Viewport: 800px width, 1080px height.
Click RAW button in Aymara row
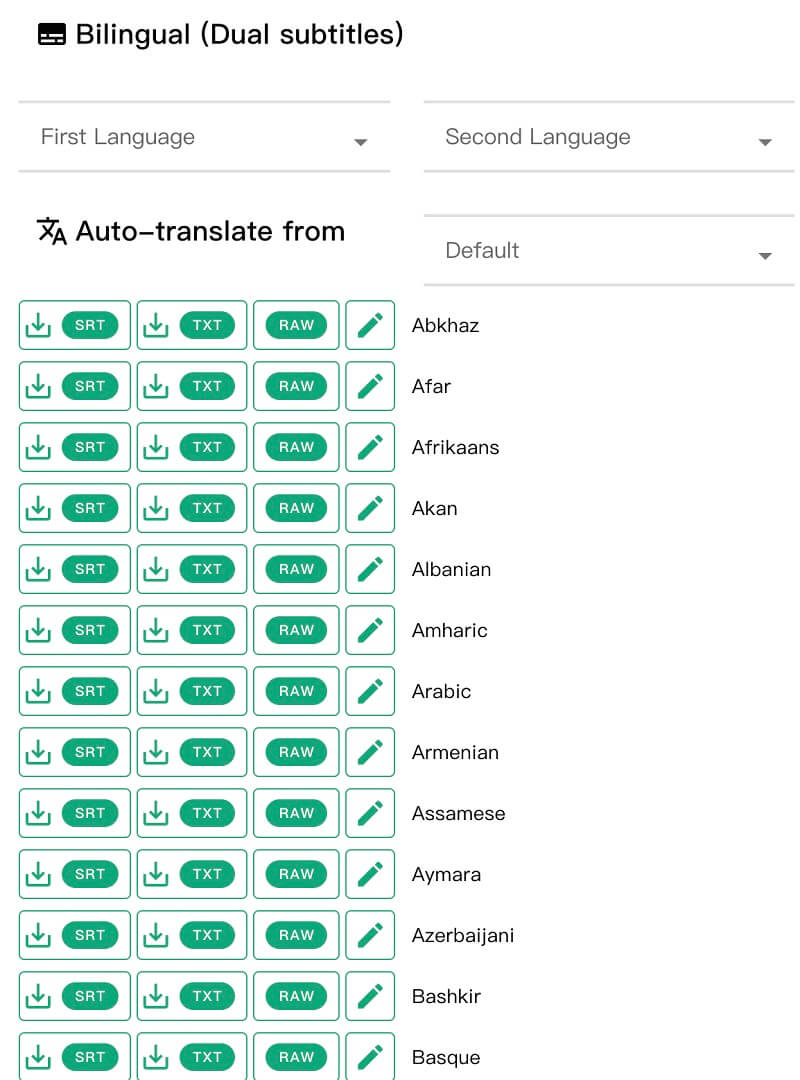click(296, 874)
